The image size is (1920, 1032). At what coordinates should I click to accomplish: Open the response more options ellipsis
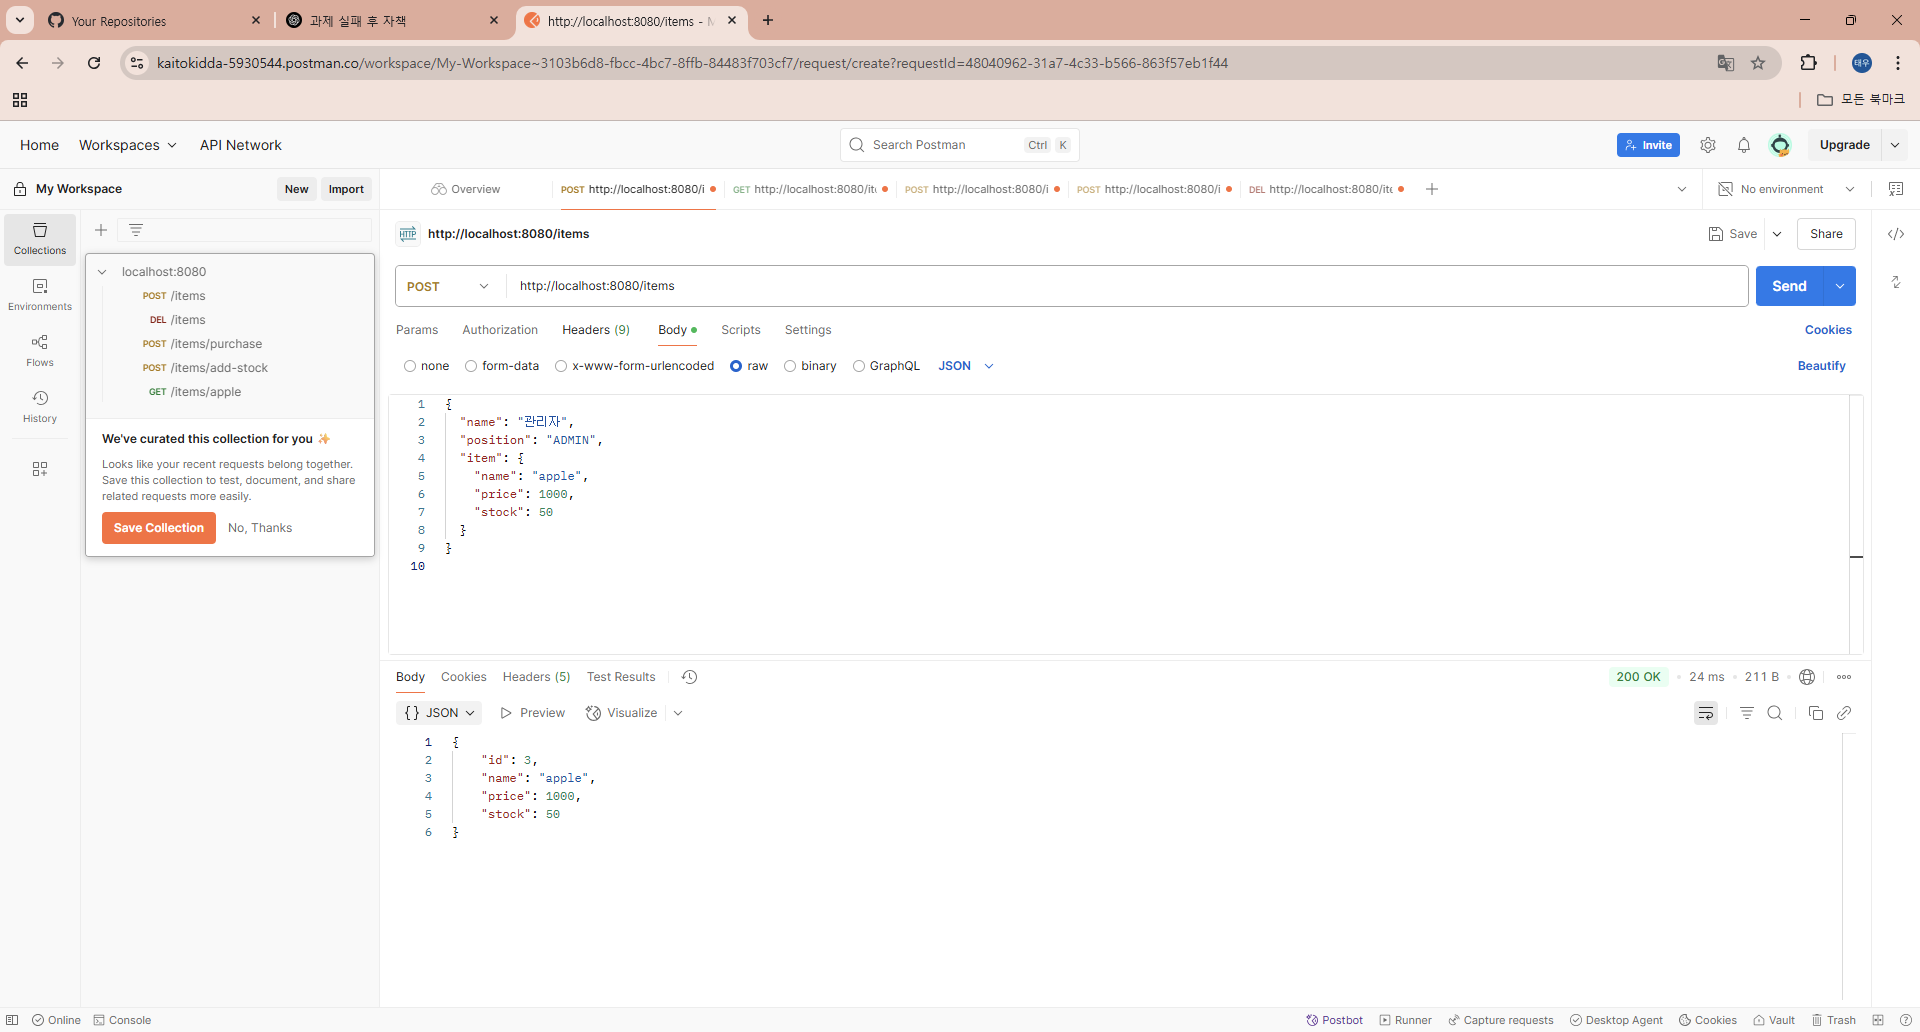point(1844,677)
